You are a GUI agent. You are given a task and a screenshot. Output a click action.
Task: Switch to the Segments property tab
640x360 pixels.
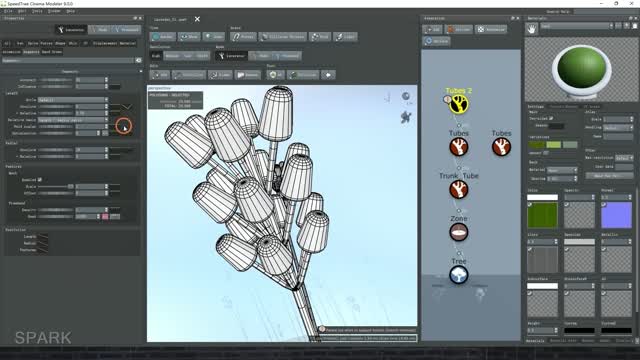coord(31,52)
